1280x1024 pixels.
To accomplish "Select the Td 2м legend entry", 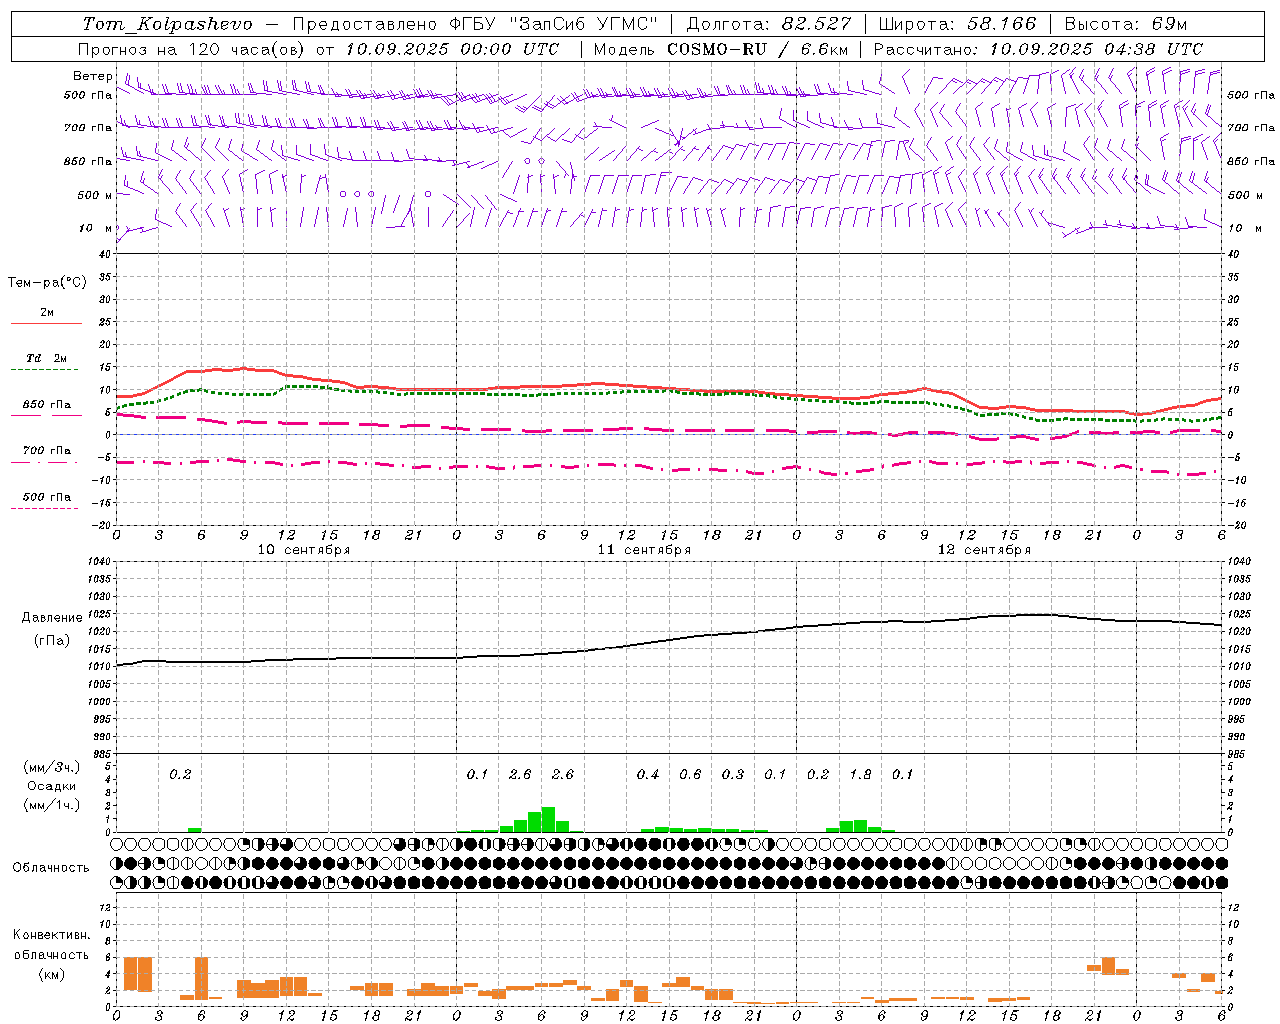I will (x=47, y=358).
